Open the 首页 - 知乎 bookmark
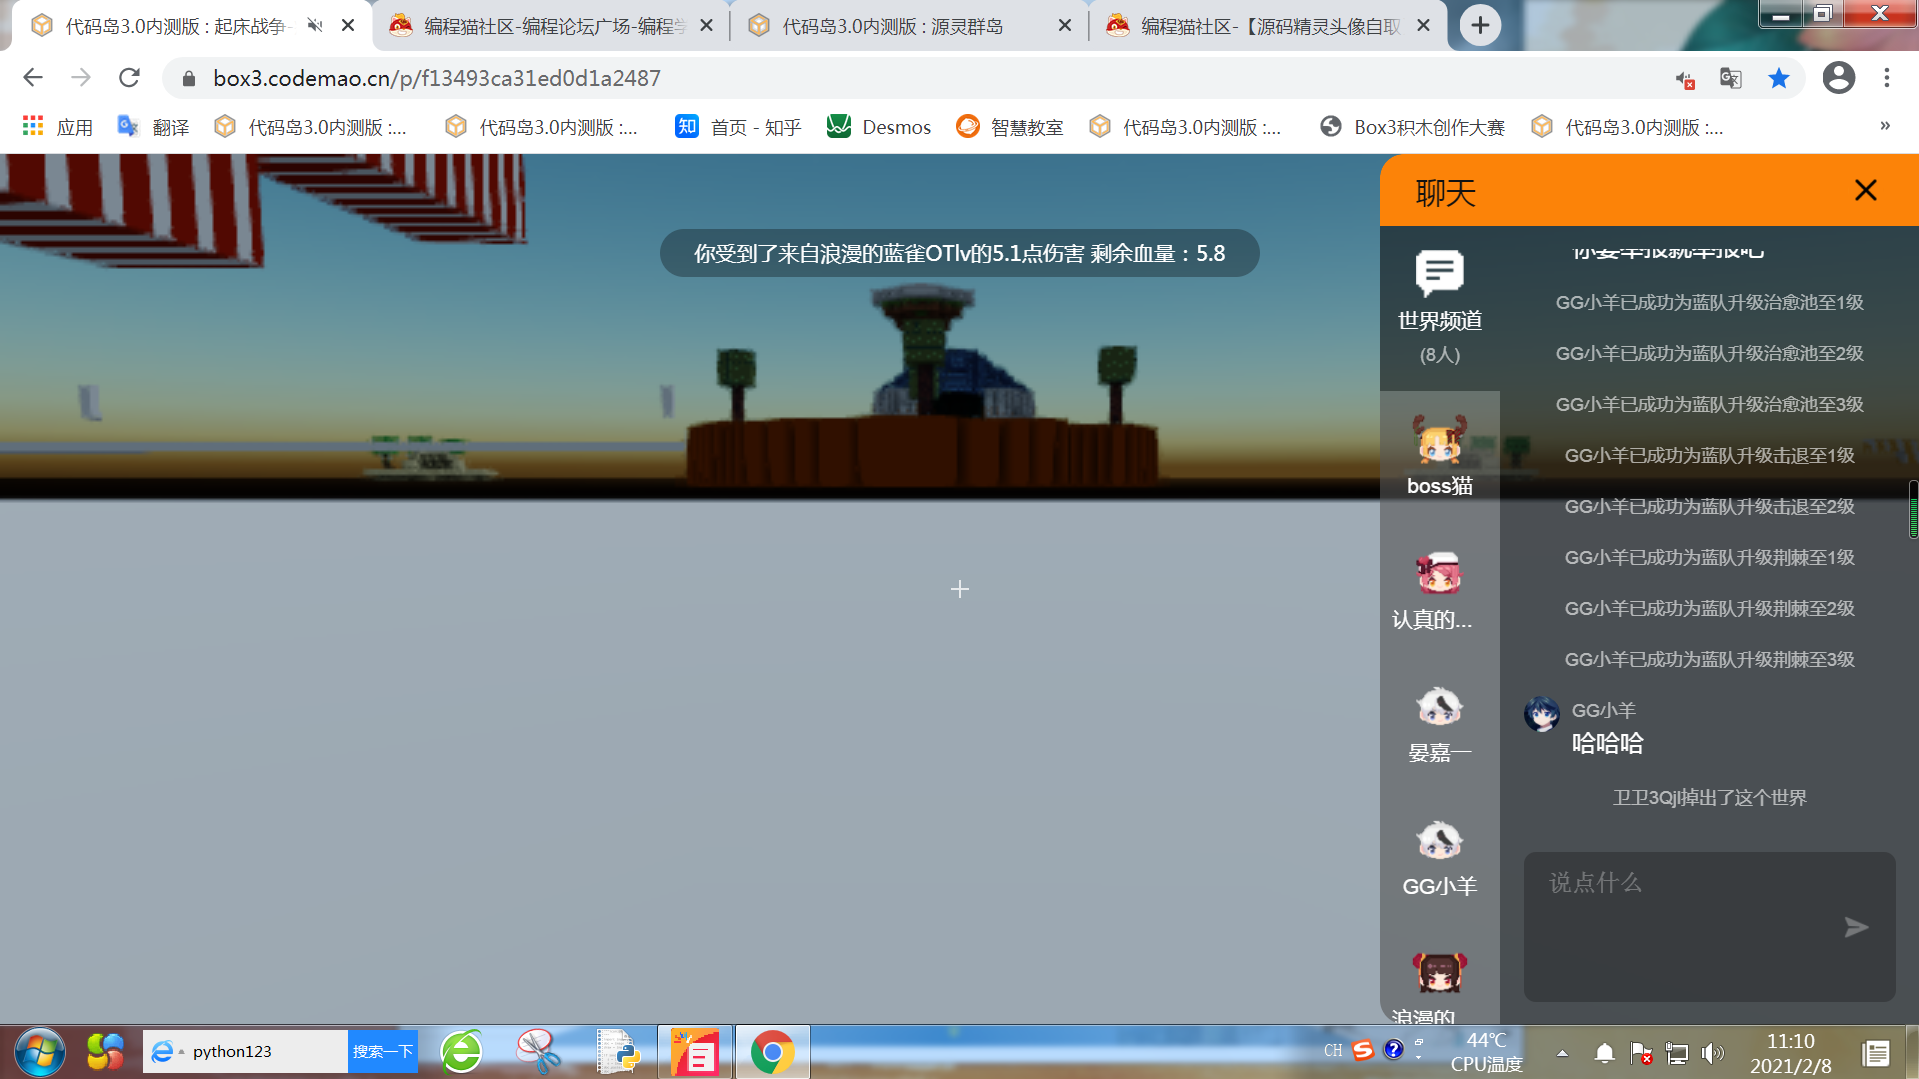1919x1079 pixels. pyautogui.click(x=738, y=127)
